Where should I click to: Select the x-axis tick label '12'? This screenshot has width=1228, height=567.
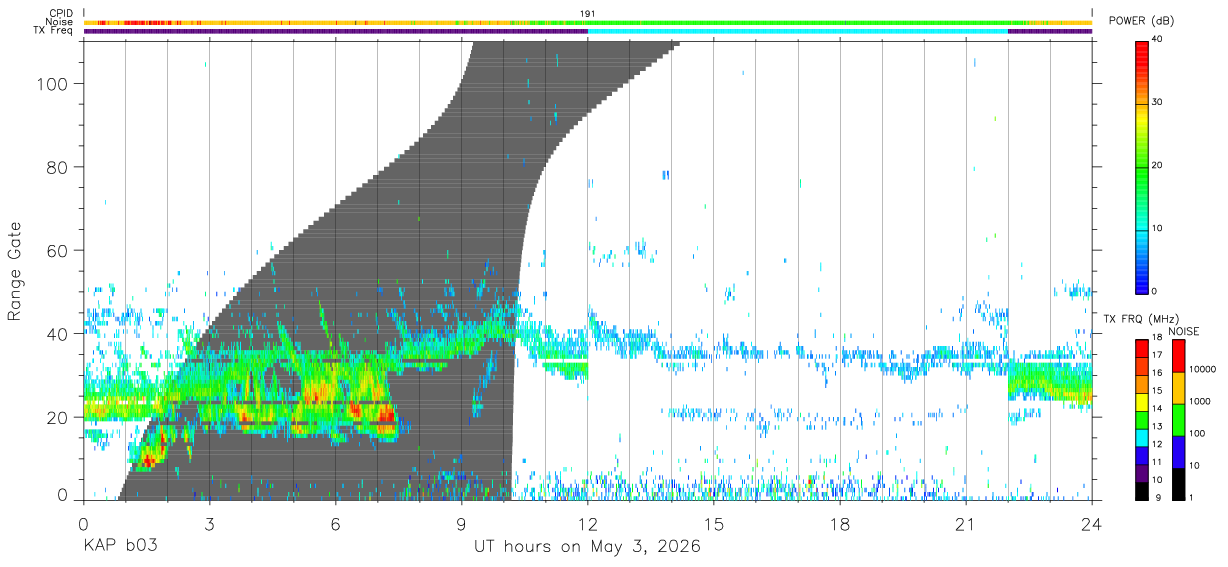588,524
